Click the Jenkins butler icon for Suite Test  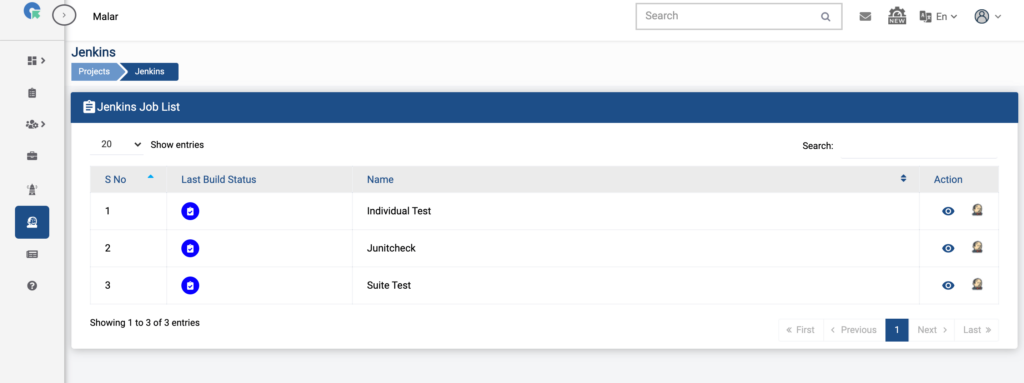tap(977, 284)
